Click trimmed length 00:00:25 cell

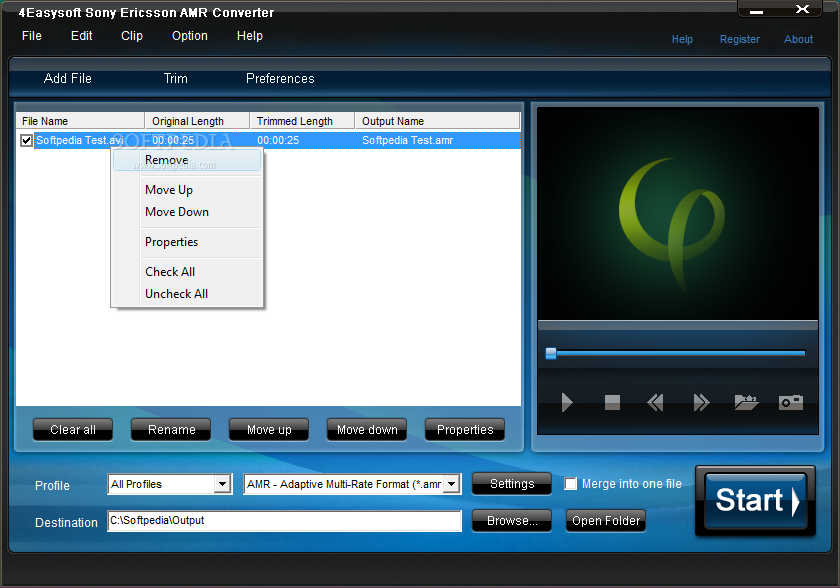(x=278, y=140)
